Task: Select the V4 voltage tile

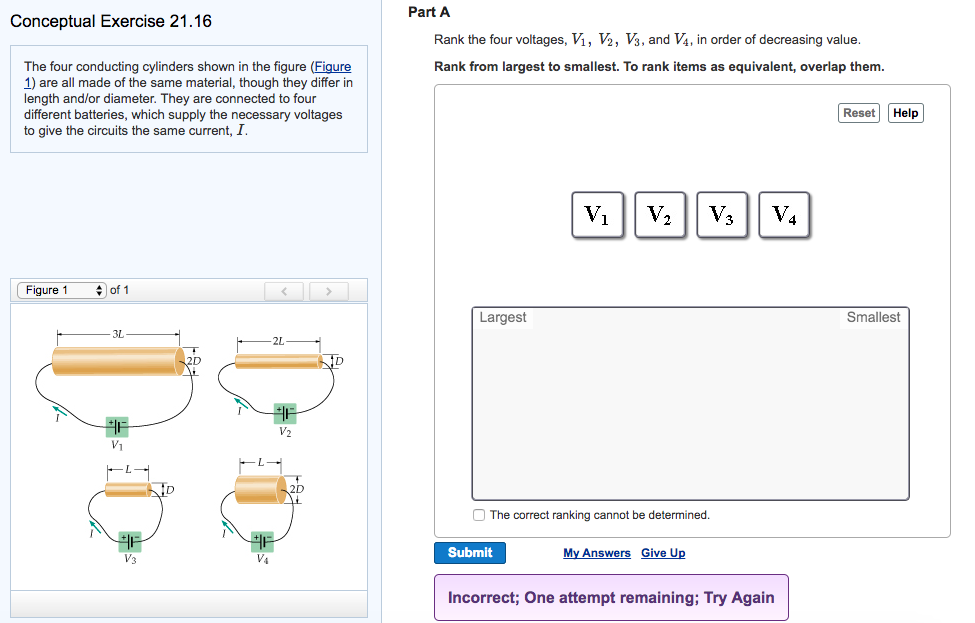Action: coord(784,214)
